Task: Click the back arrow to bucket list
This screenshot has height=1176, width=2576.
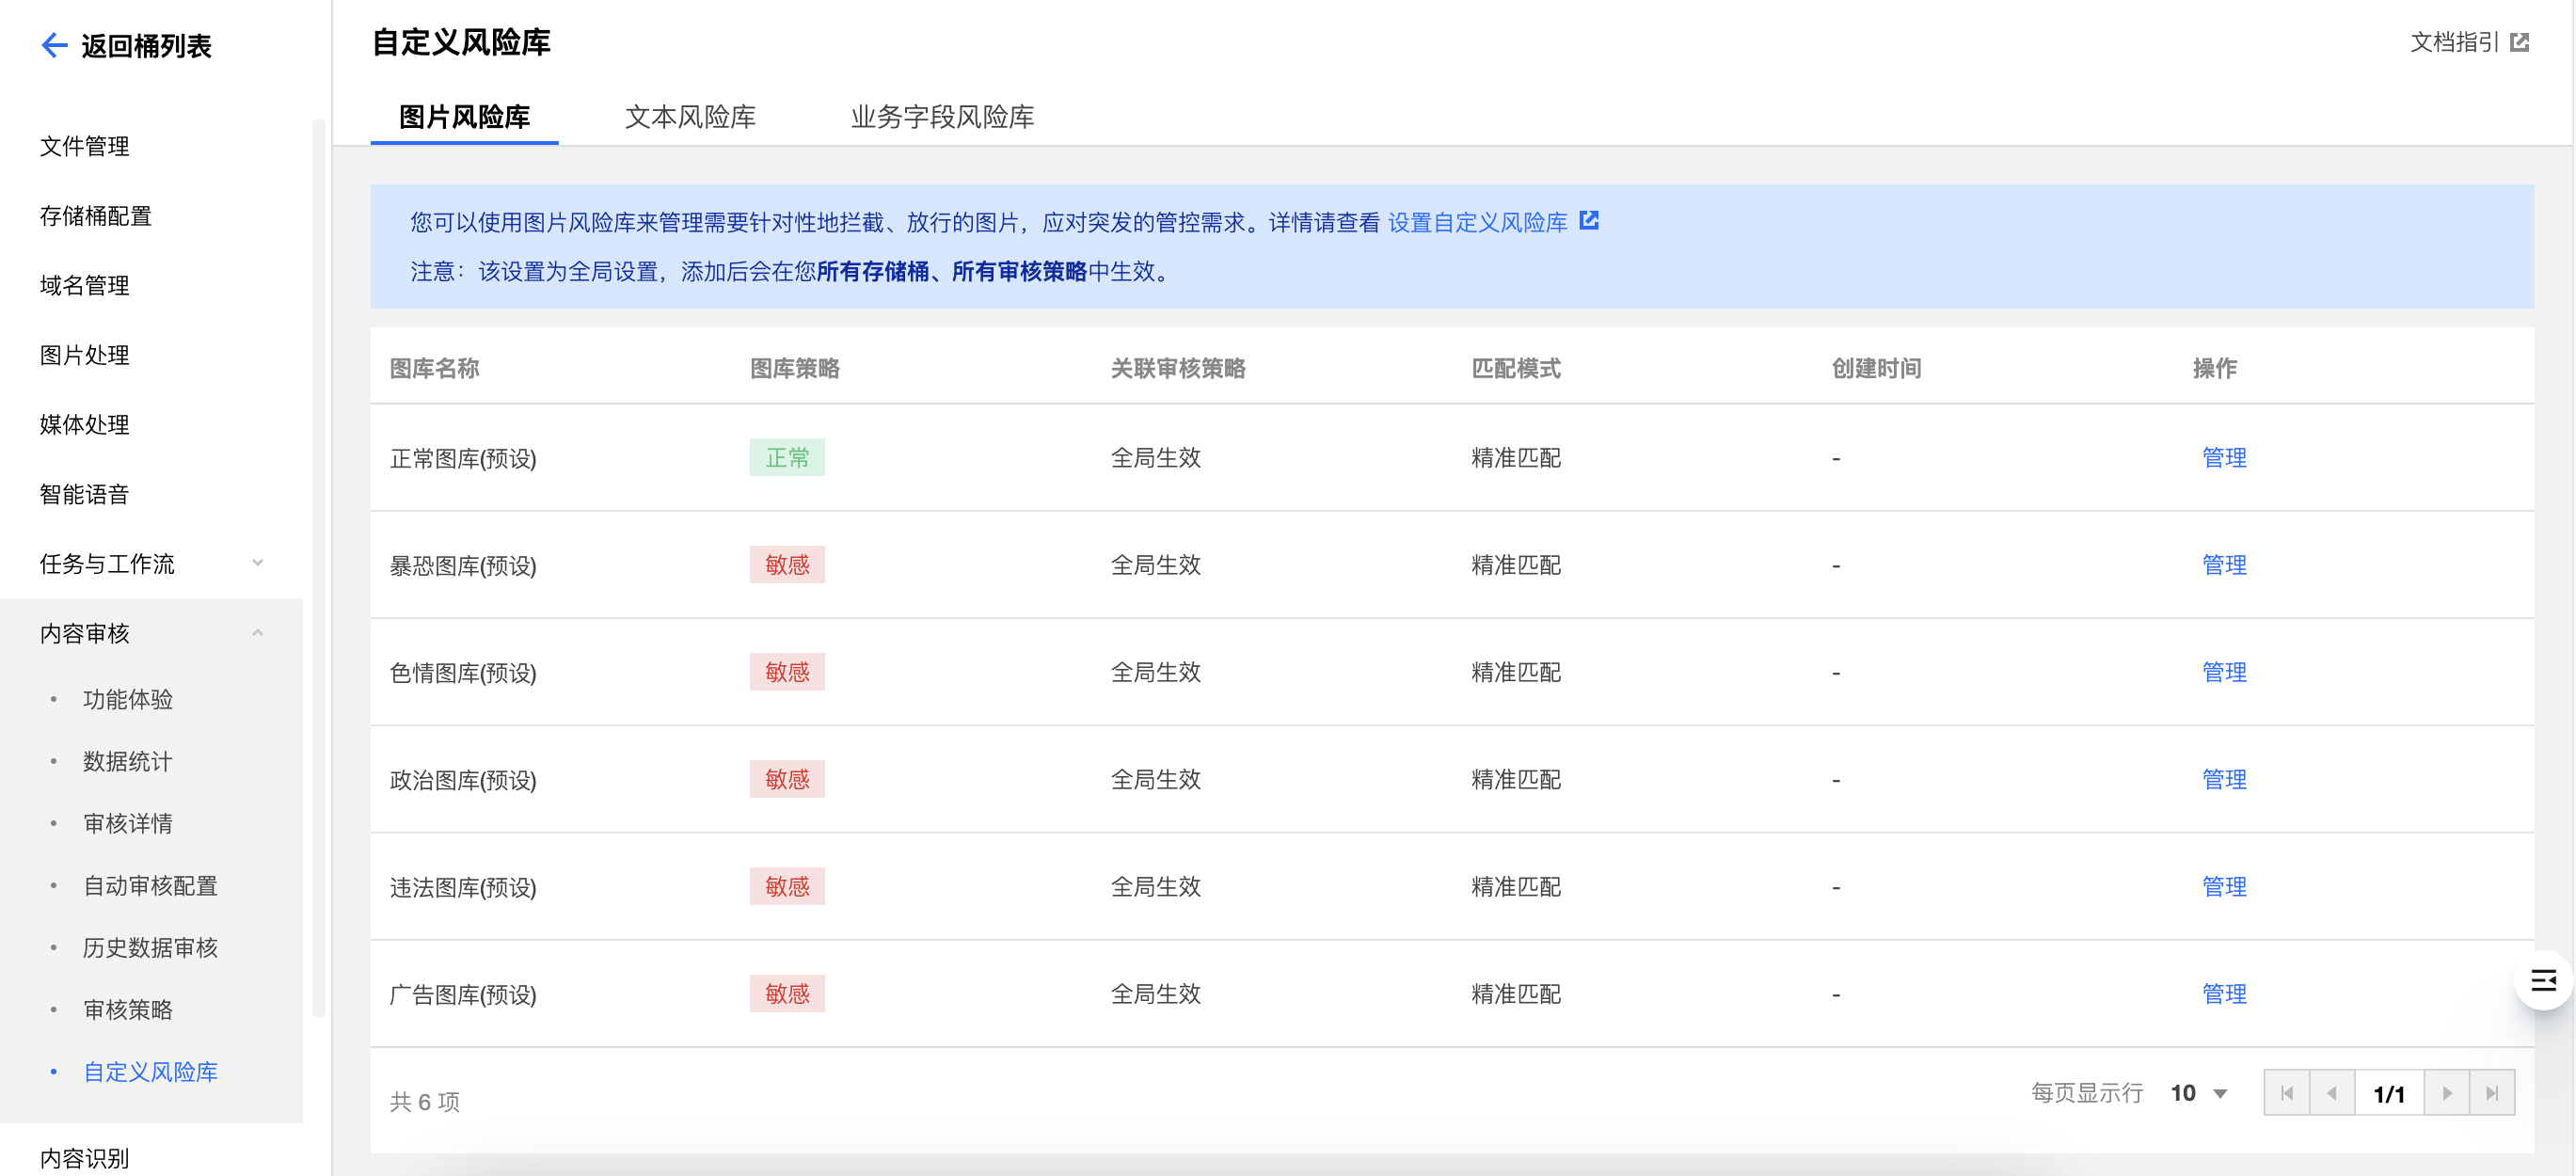Action: pyautogui.click(x=54, y=45)
